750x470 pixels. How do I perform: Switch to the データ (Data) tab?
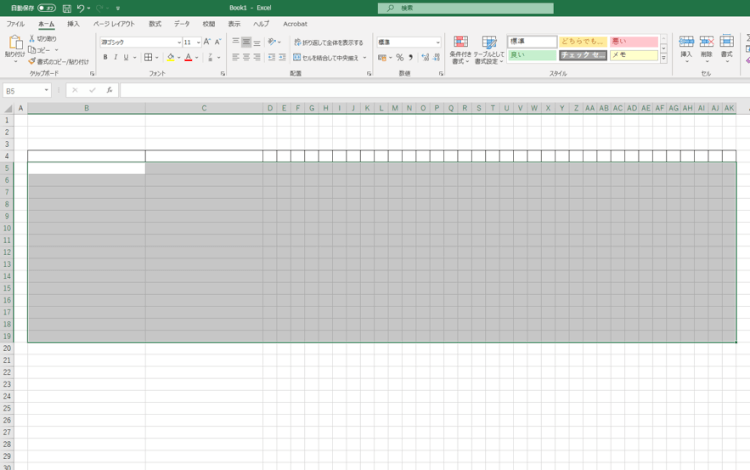(x=181, y=23)
